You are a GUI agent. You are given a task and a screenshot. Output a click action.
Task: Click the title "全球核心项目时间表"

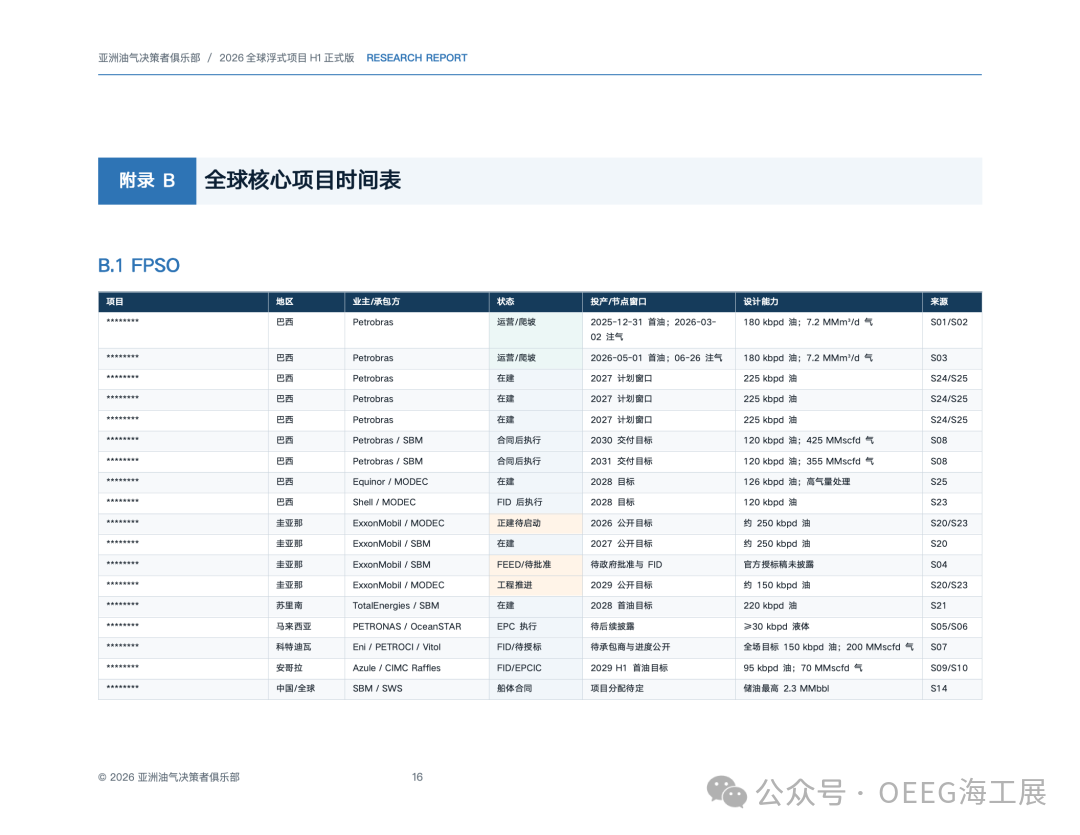[302, 181]
